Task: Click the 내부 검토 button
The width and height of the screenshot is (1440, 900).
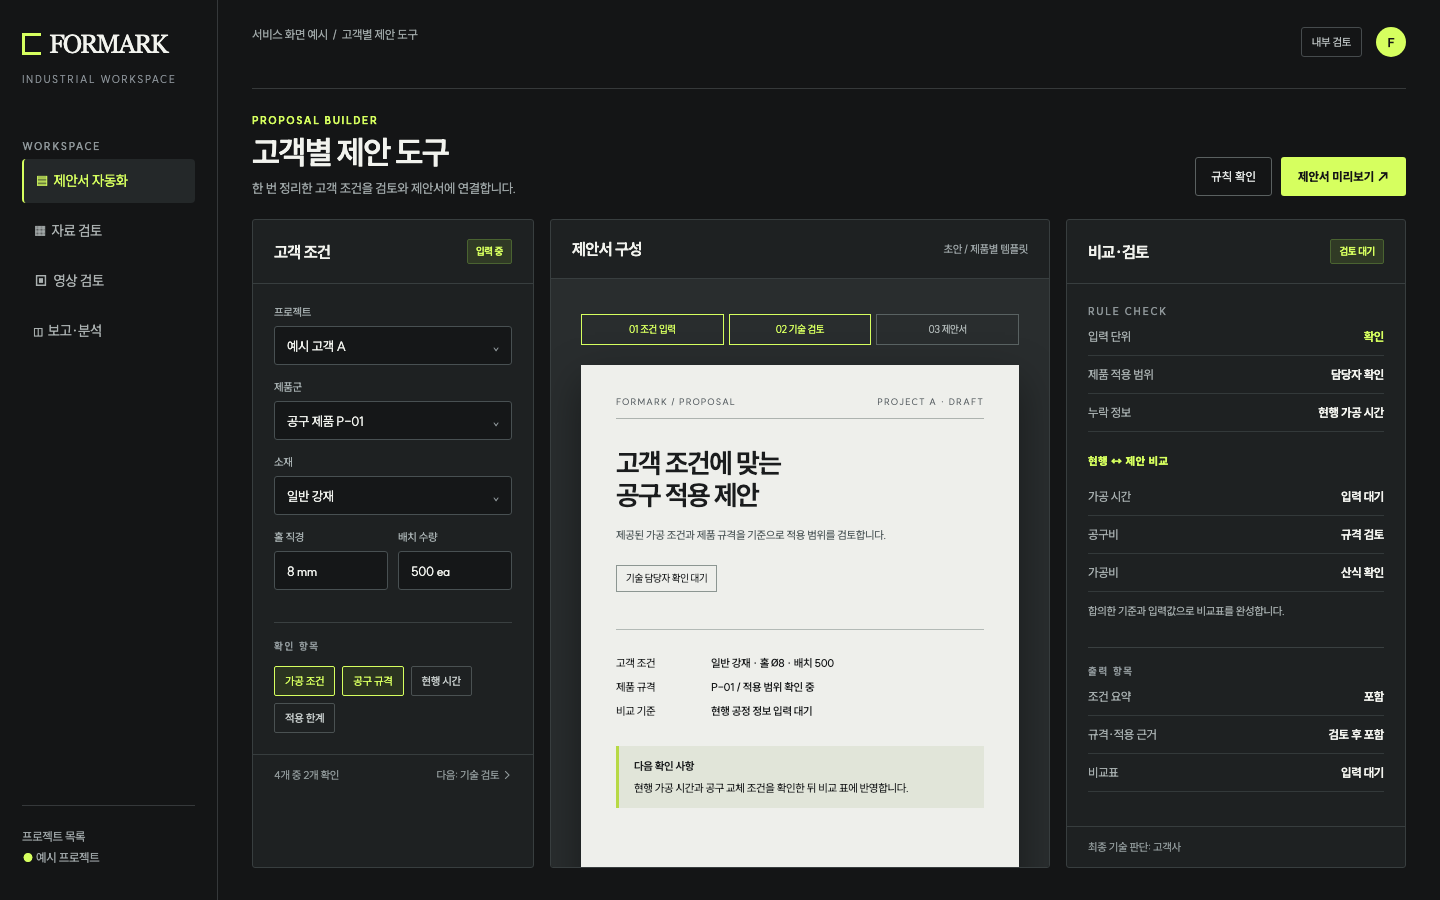Action: 1331,42
